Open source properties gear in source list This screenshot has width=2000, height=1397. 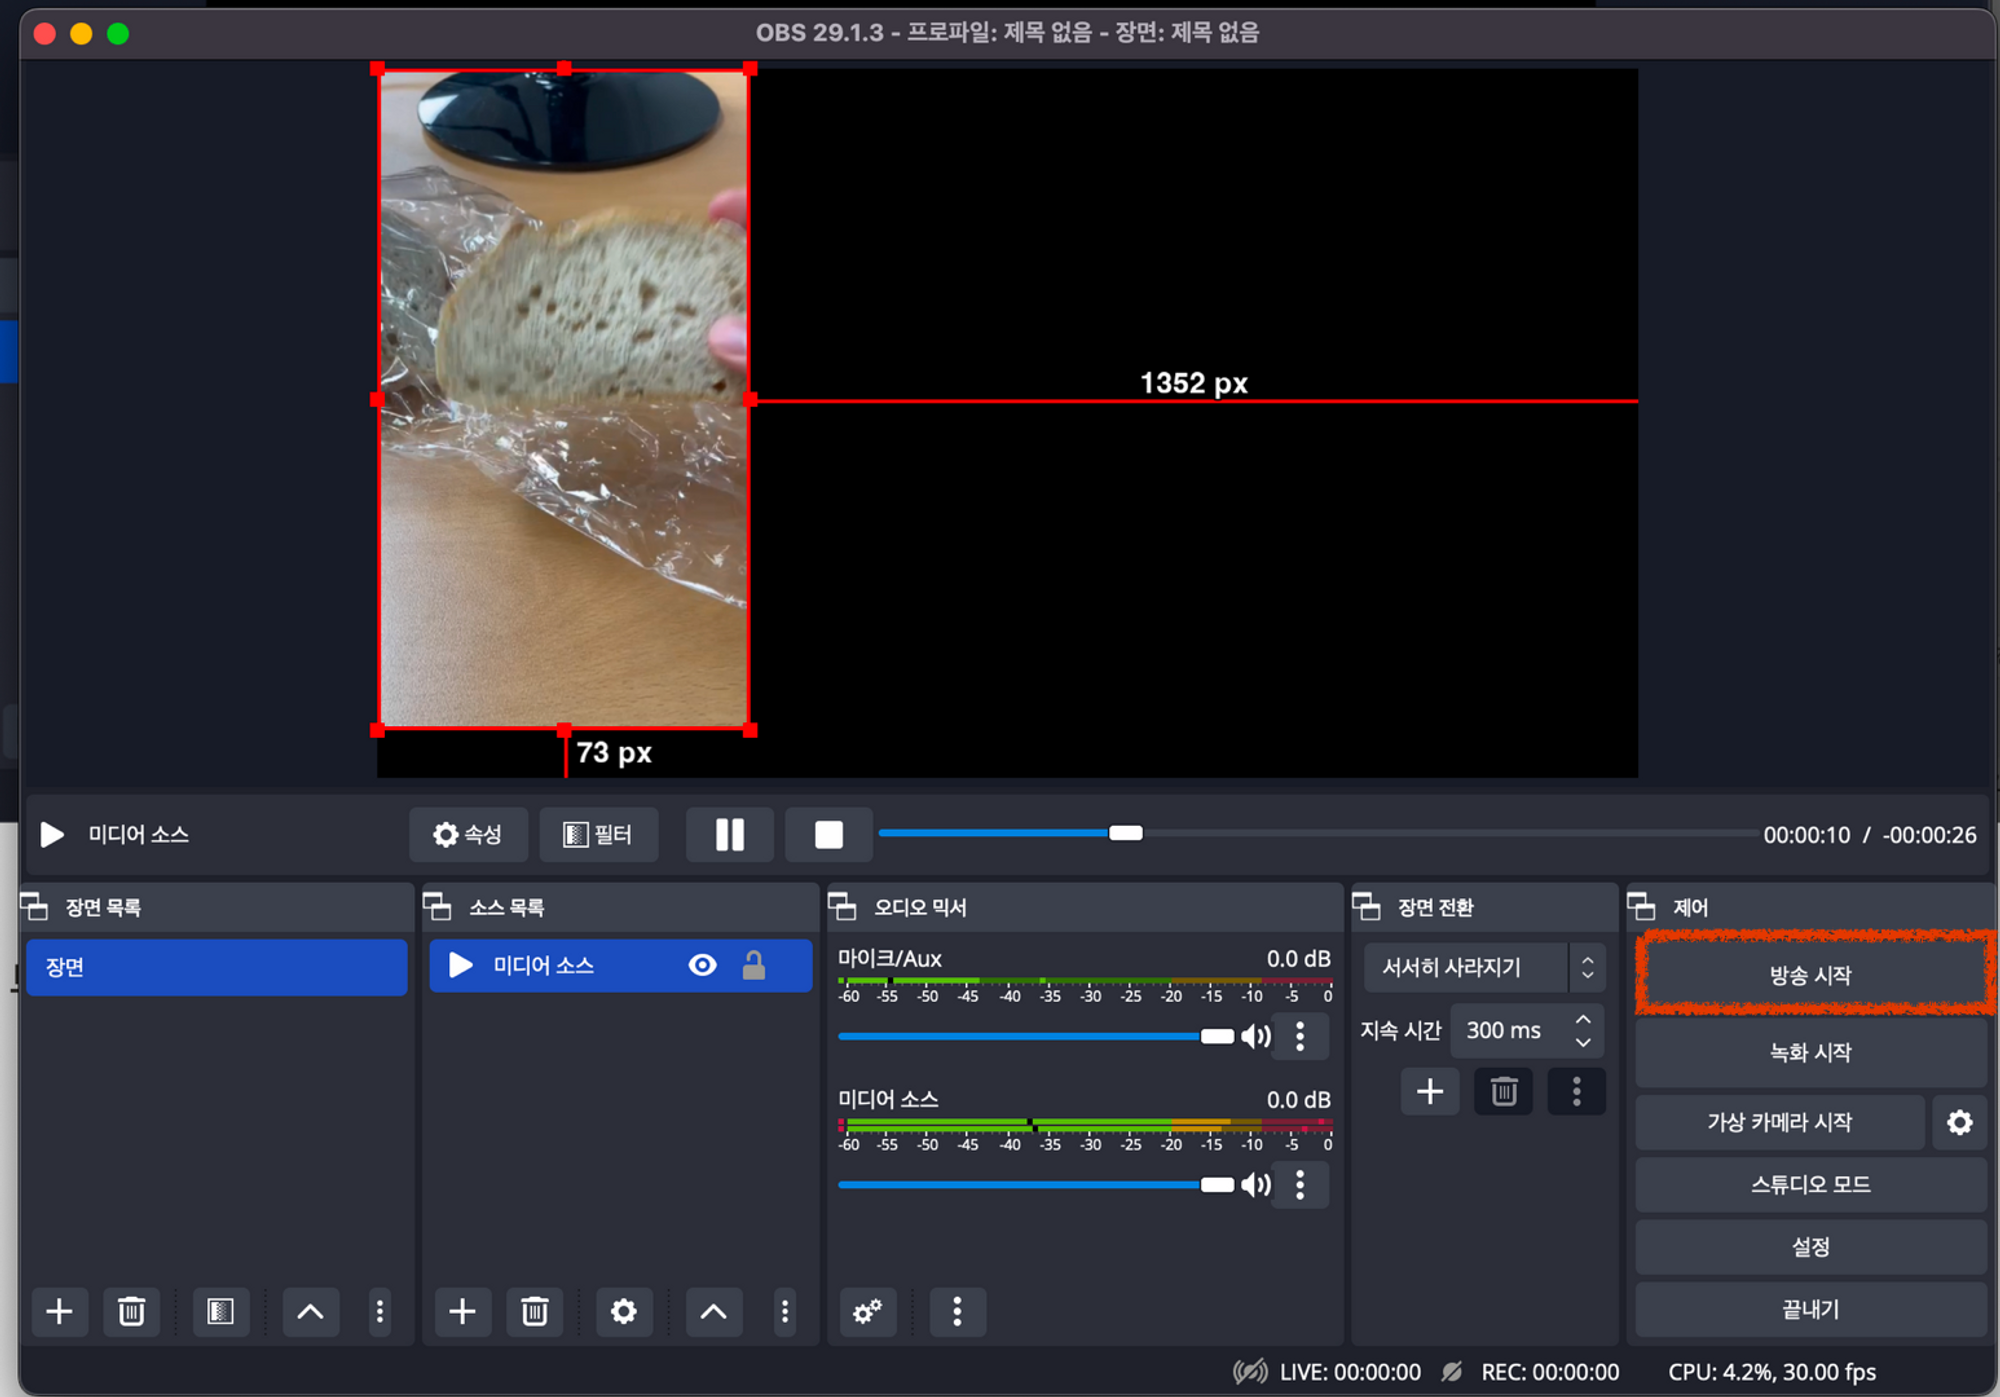[x=623, y=1310]
